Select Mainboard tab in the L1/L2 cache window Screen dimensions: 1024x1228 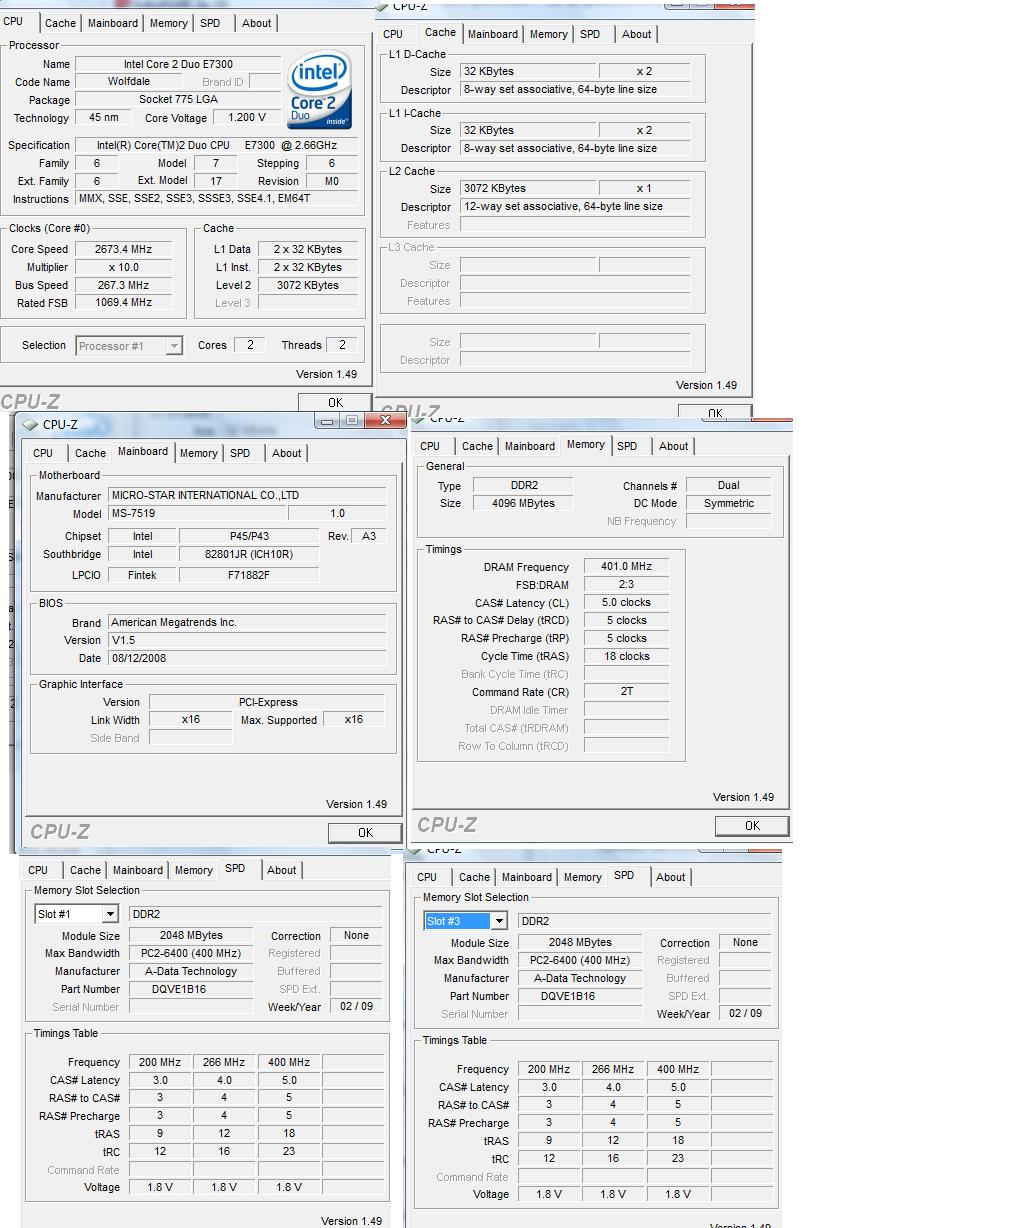(493, 34)
